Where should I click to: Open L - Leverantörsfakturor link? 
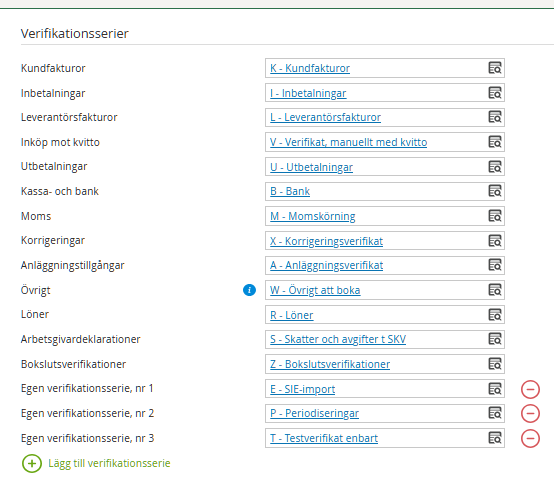click(x=325, y=117)
